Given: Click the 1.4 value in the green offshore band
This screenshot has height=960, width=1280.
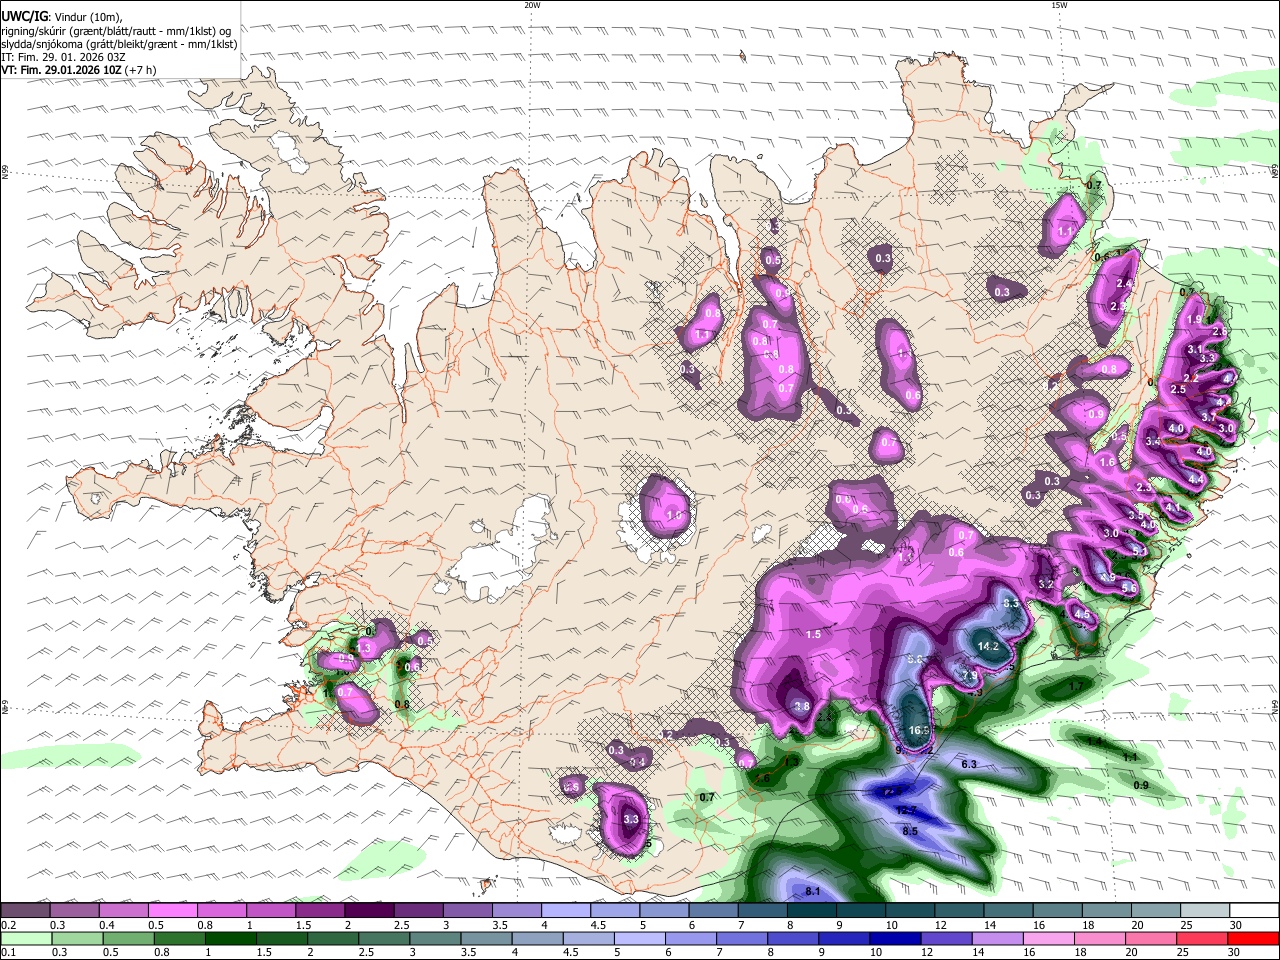Looking at the screenshot, I should click(x=1094, y=742).
